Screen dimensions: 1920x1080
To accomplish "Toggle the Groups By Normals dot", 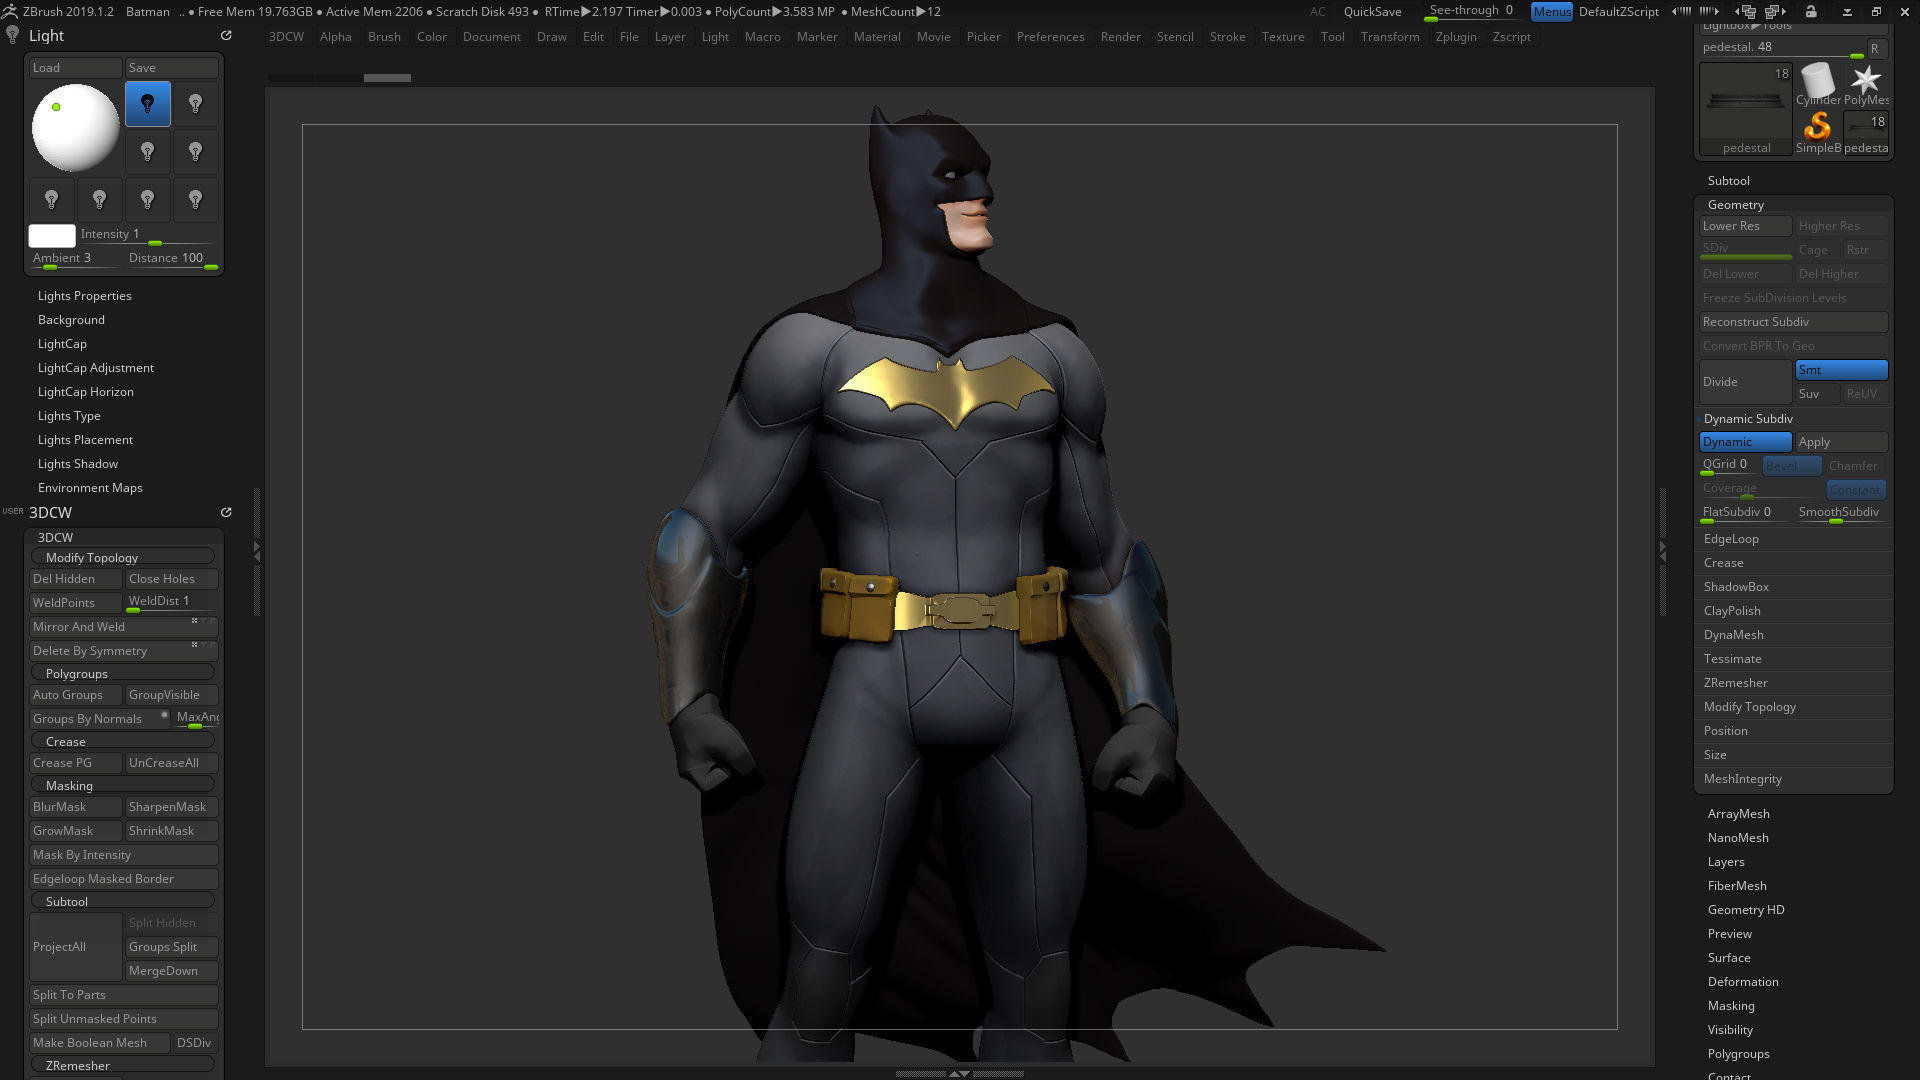I will pyautogui.click(x=165, y=715).
